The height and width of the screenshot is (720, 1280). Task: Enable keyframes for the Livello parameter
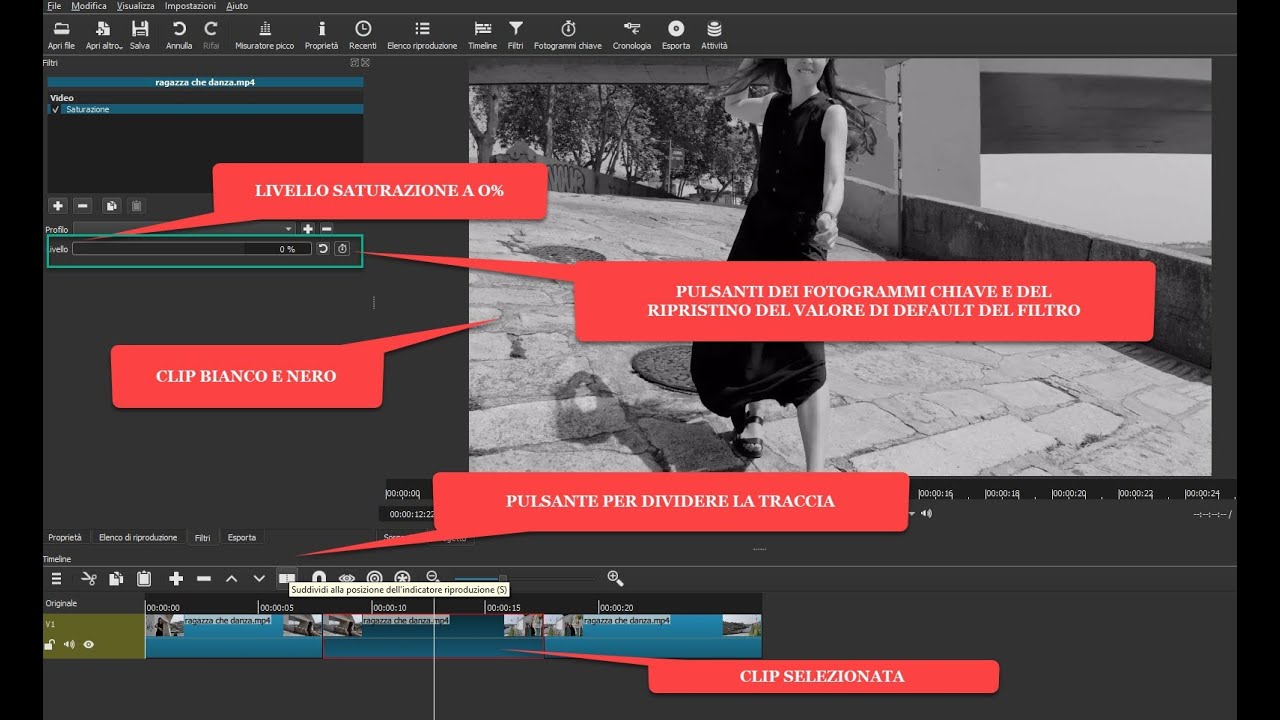pos(342,249)
